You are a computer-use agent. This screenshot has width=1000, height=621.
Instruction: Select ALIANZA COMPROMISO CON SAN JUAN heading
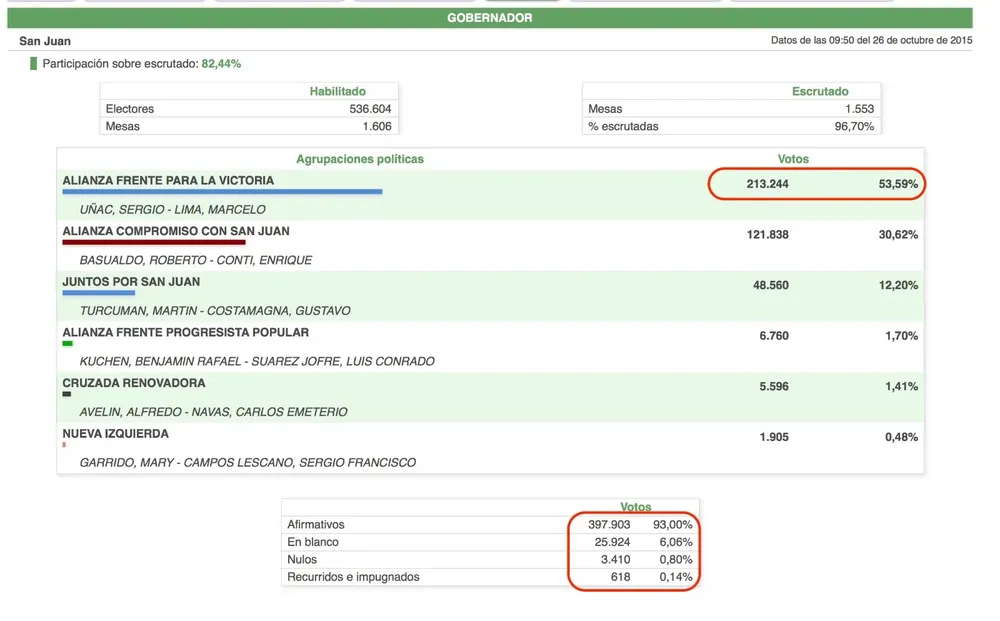click(175, 231)
